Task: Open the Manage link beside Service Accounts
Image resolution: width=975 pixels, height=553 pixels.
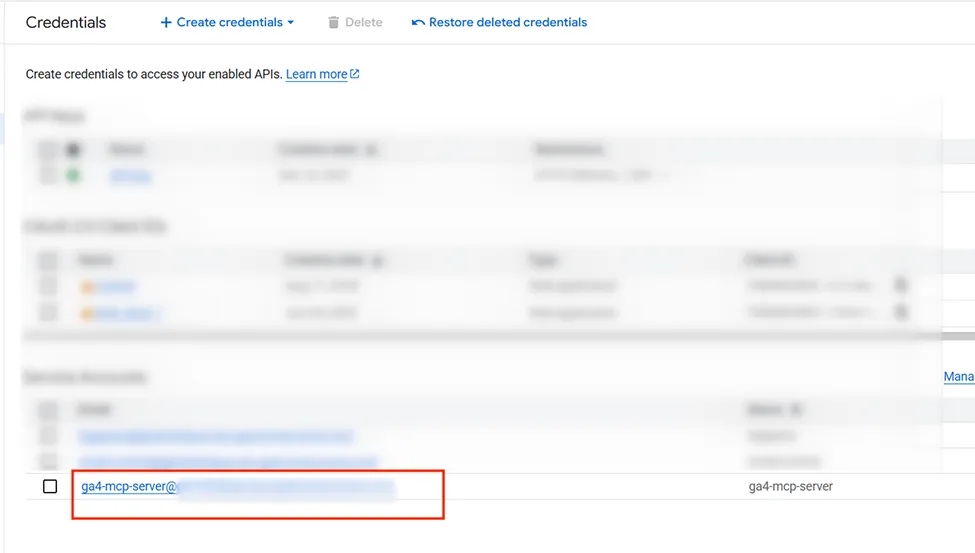Action: pos(959,377)
